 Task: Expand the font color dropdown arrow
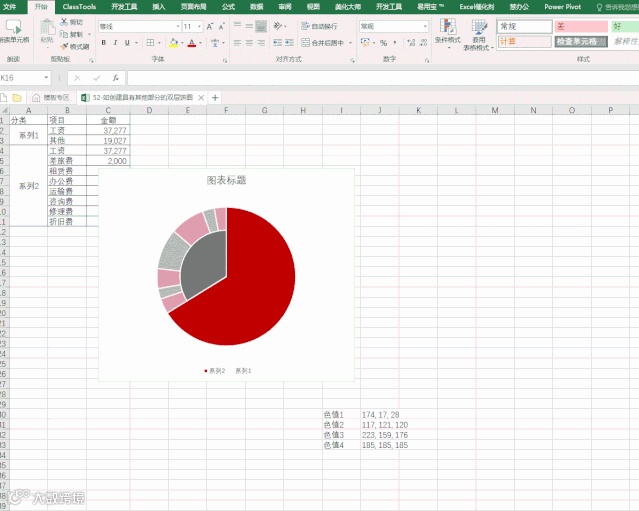[200, 42]
